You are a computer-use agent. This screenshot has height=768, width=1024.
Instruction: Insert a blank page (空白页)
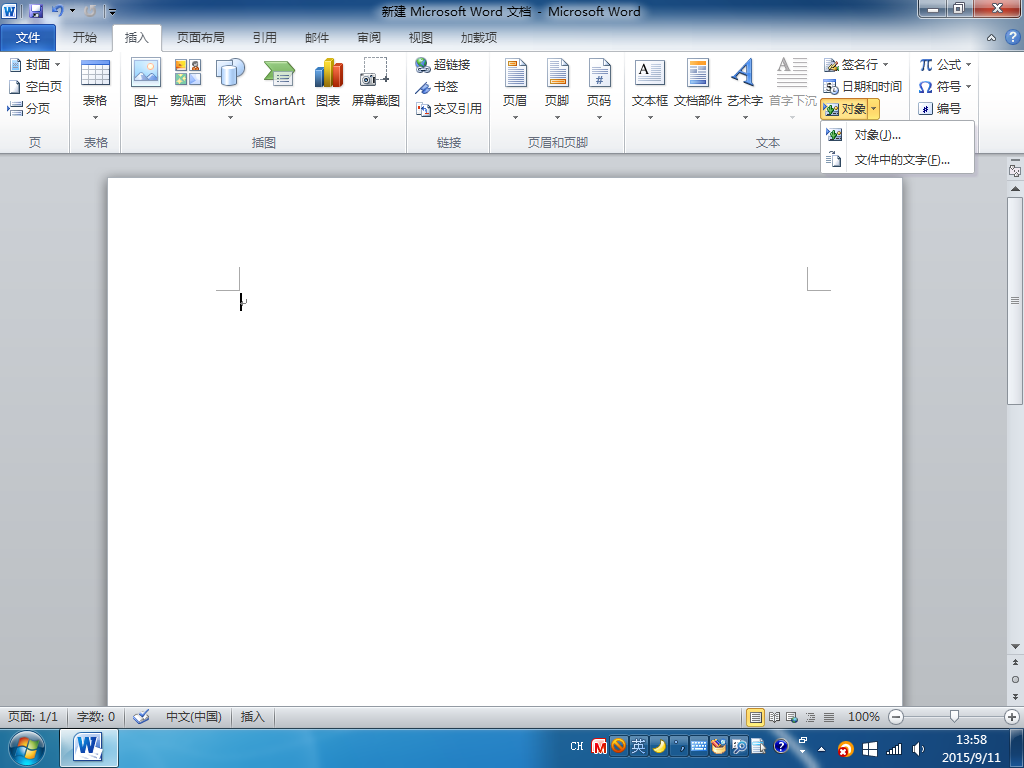click(35, 86)
